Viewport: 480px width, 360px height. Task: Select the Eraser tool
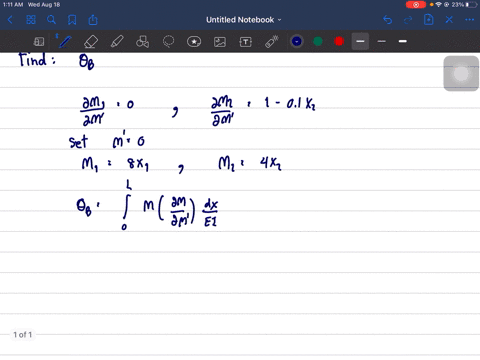[91, 42]
